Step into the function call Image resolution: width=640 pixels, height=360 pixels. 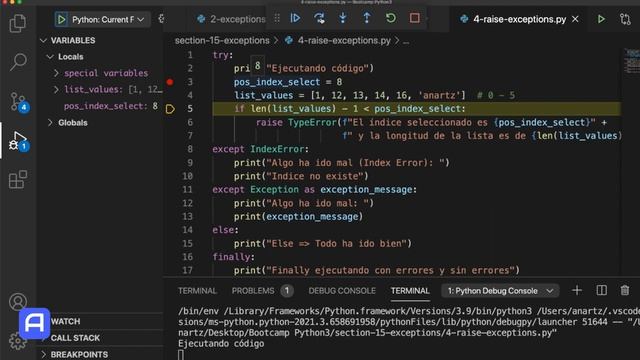pyautogui.click(x=343, y=18)
